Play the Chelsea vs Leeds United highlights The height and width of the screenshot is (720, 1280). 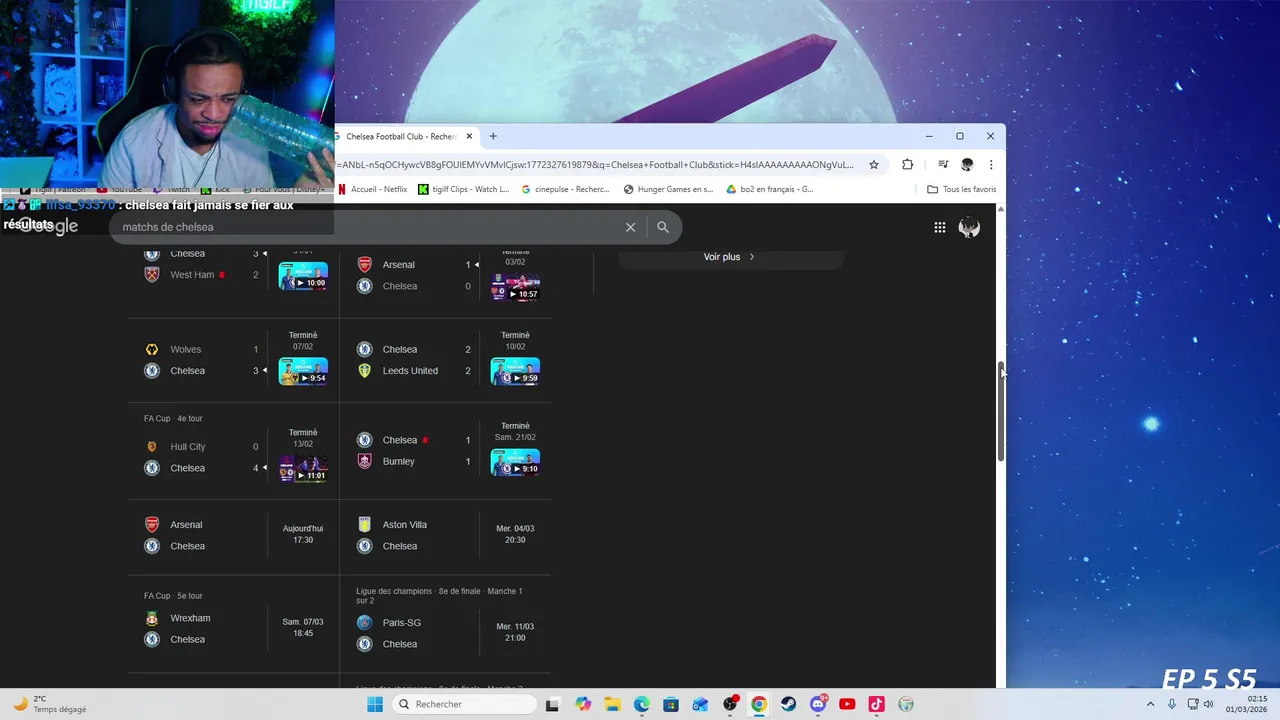[516, 371]
